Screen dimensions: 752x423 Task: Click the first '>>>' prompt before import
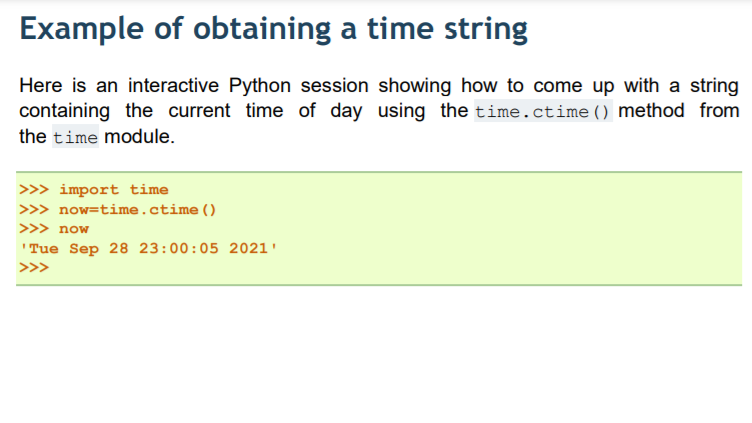[x=34, y=190]
